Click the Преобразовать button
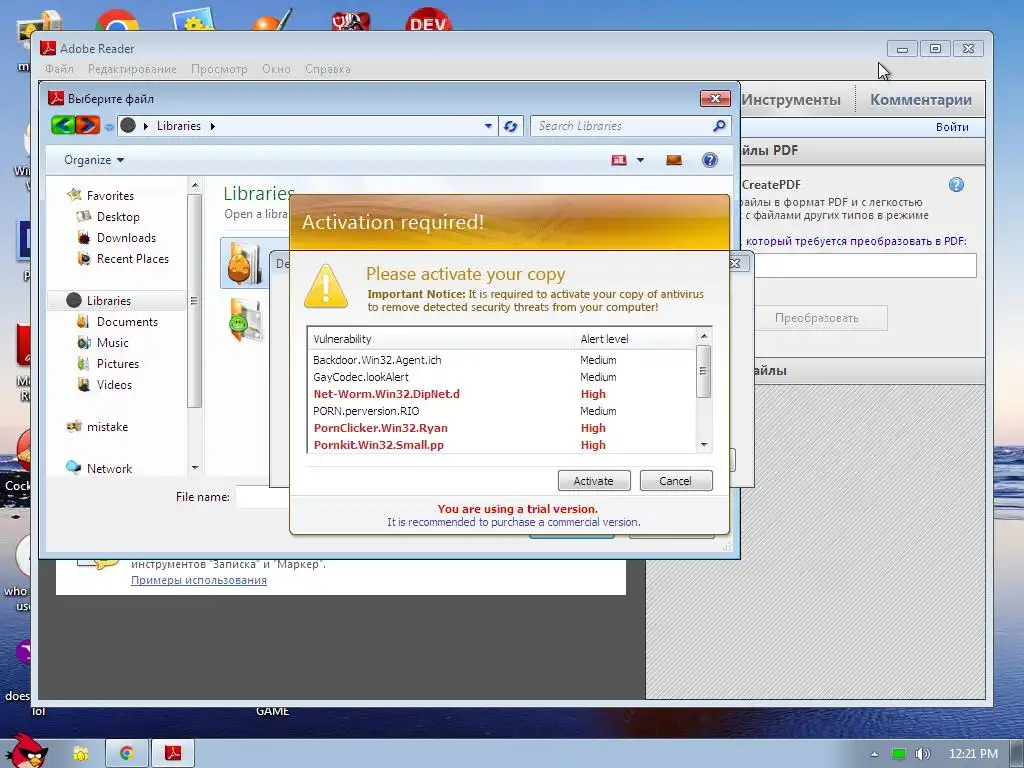Viewport: 1024px width, 768px height. tap(816, 318)
